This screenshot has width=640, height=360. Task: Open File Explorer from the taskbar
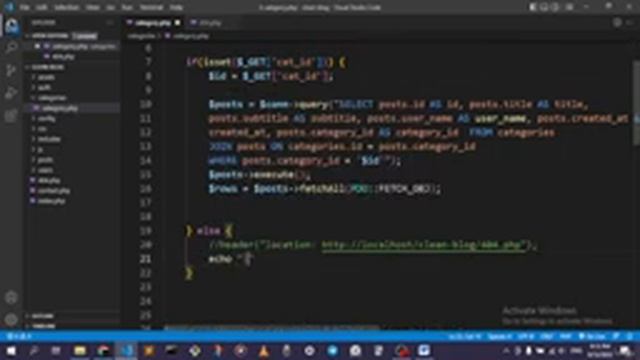point(80,351)
